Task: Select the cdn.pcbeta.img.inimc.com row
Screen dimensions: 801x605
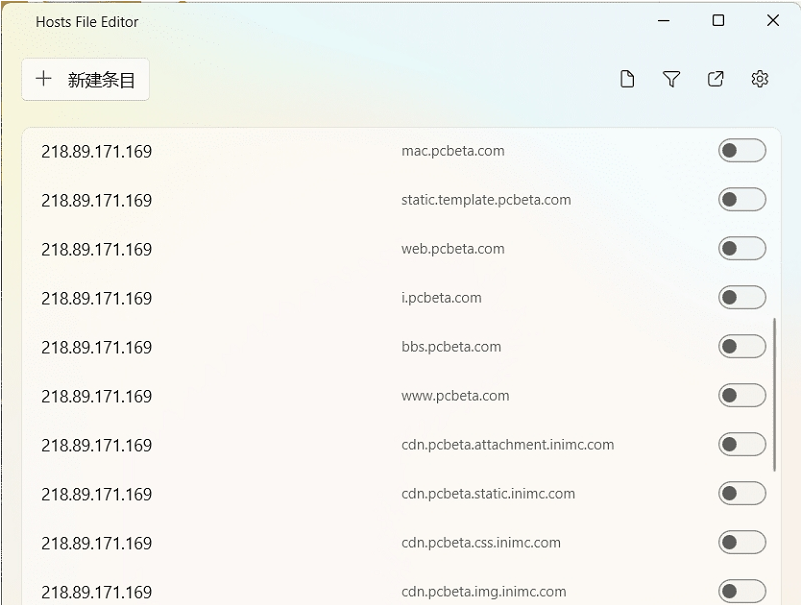Action: click(300, 591)
